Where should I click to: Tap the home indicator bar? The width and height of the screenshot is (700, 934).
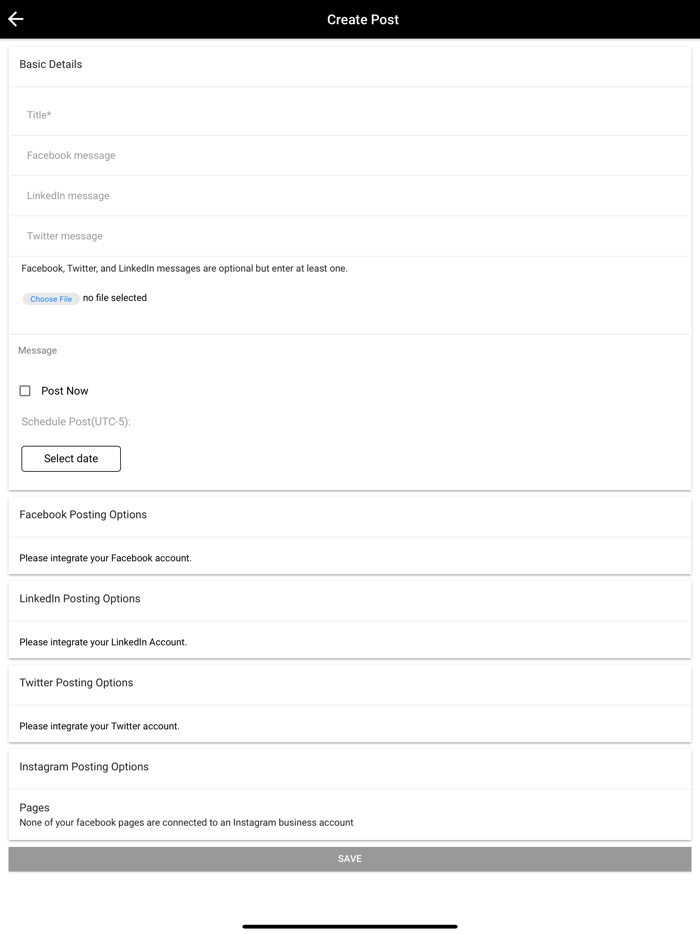click(x=350, y=926)
